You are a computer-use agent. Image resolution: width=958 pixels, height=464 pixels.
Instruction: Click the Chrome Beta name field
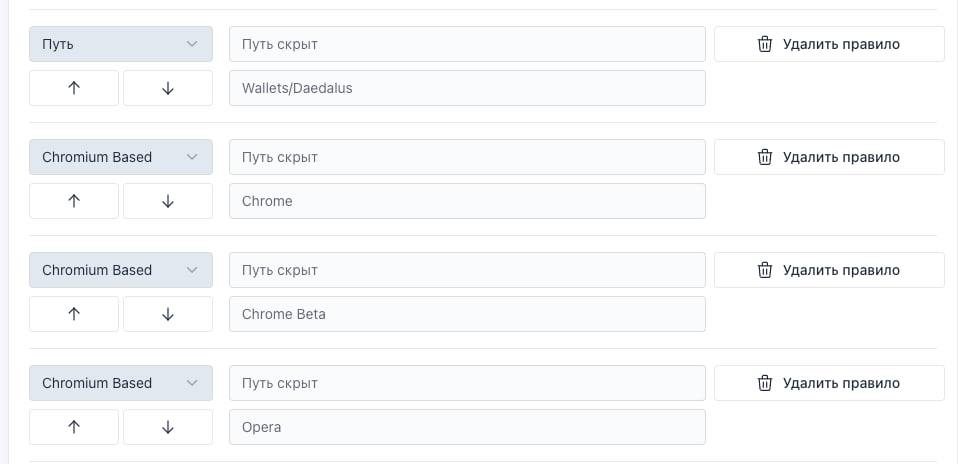coord(467,314)
